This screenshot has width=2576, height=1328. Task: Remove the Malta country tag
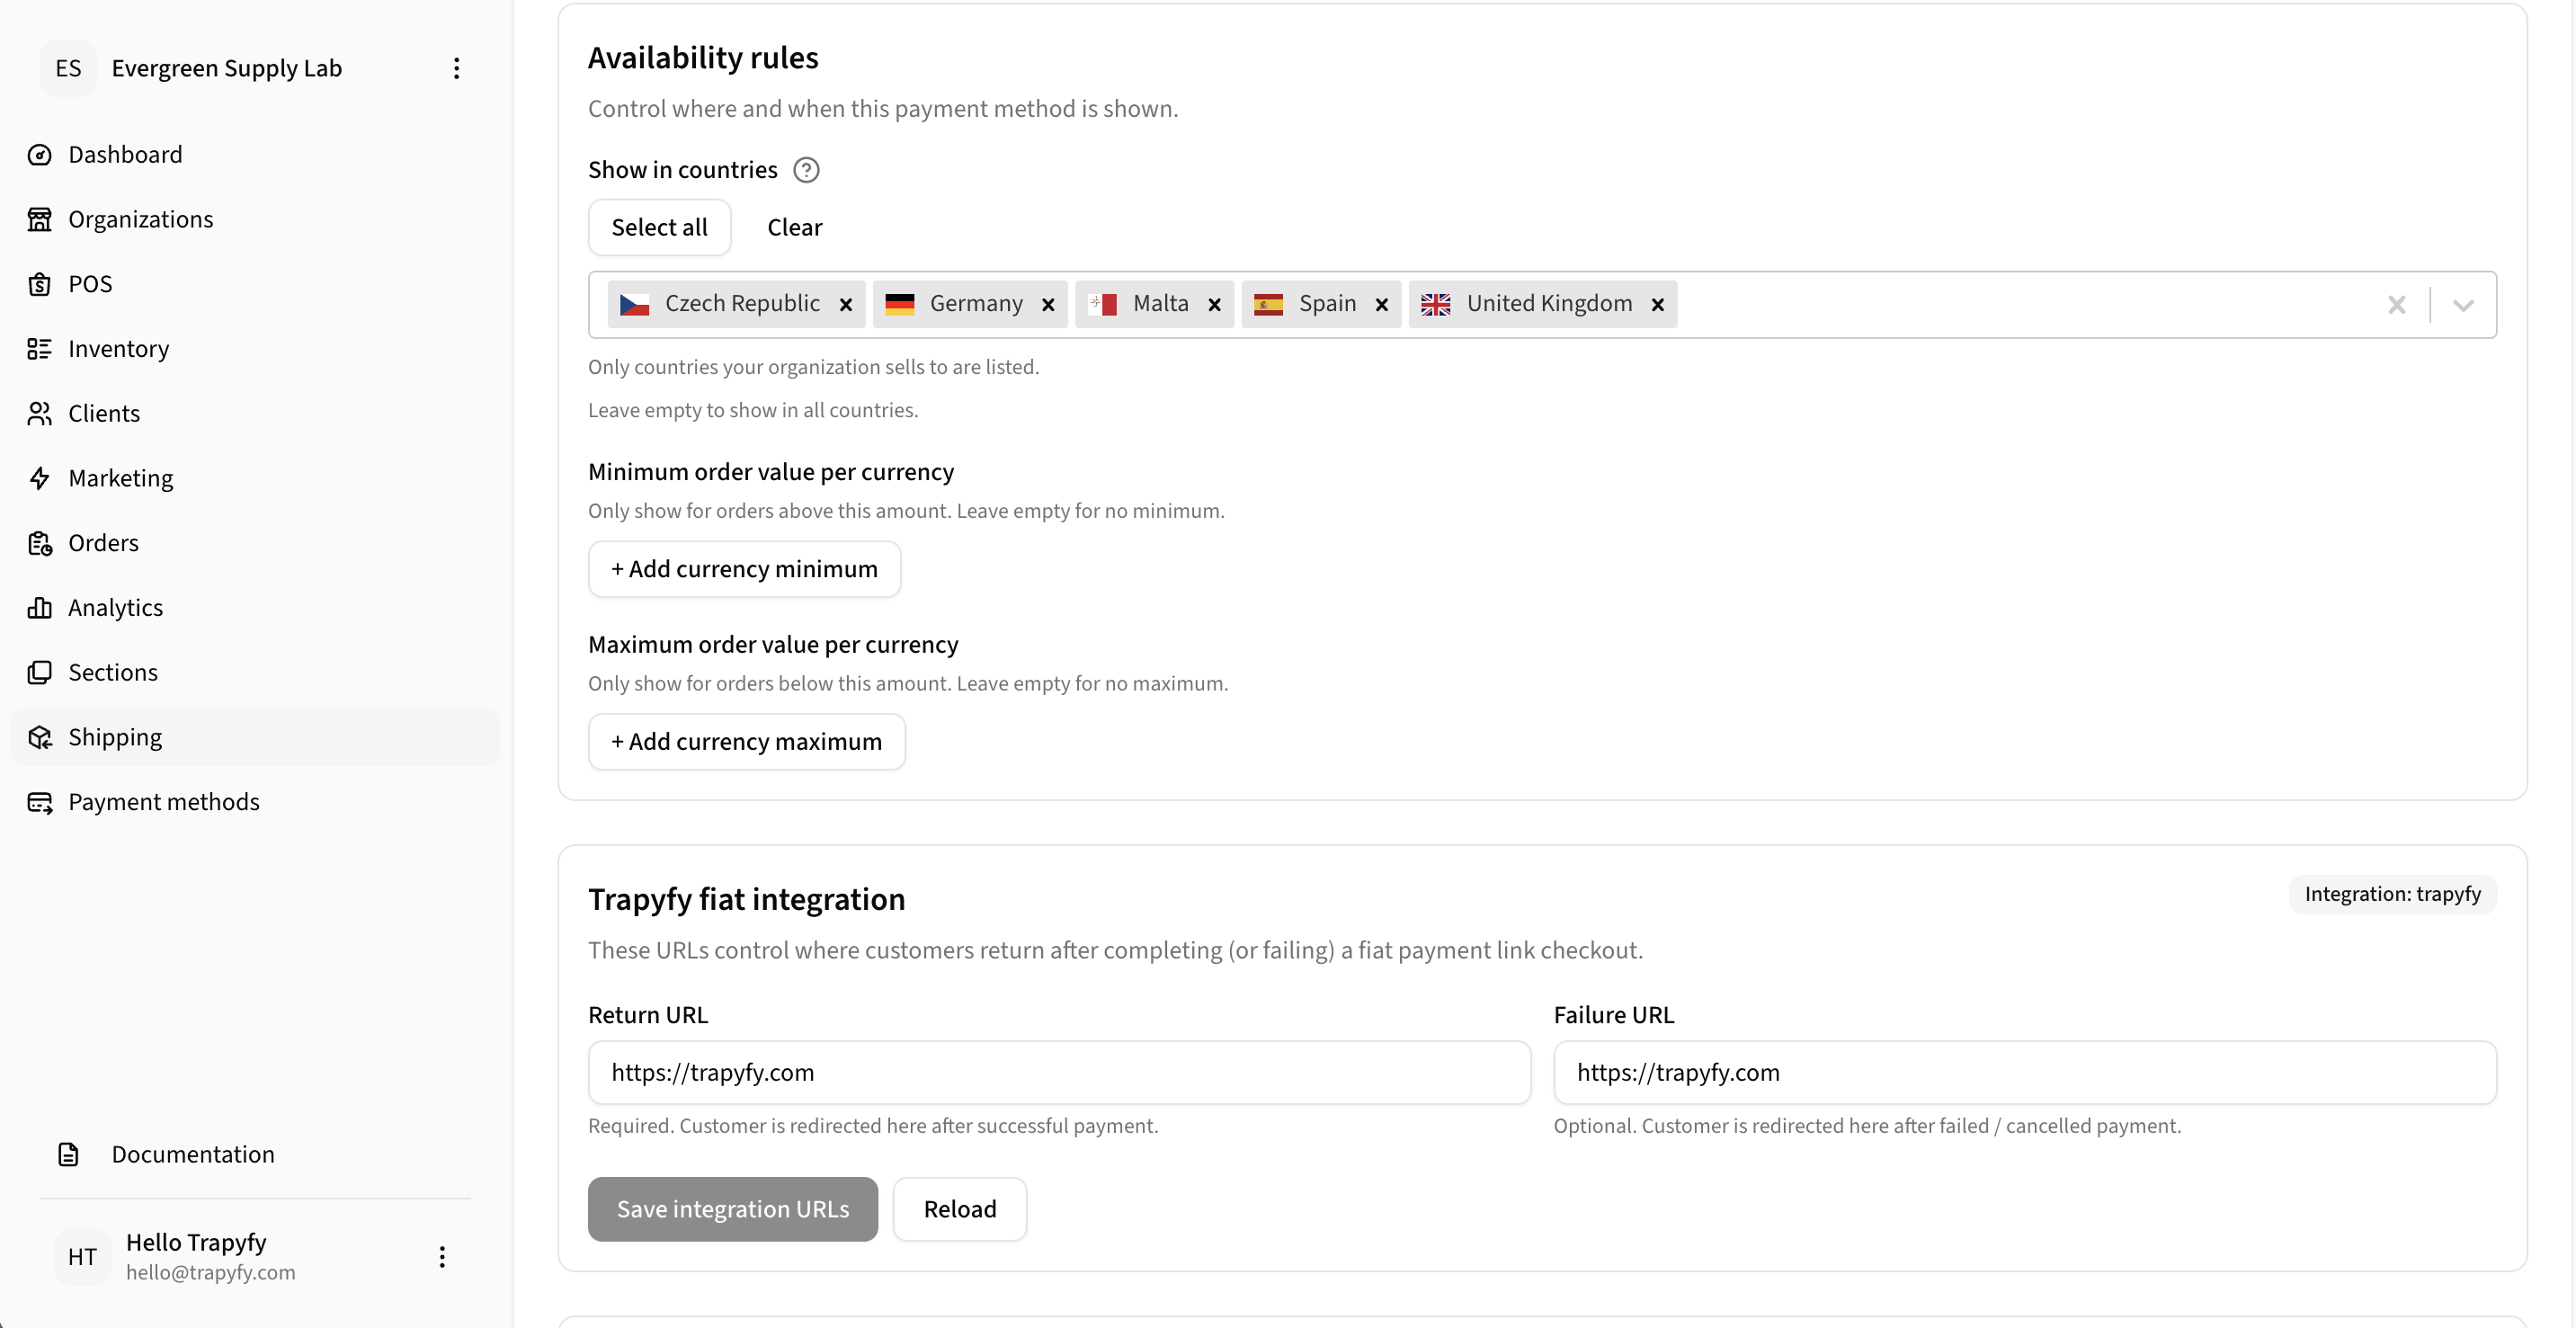click(1214, 304)
